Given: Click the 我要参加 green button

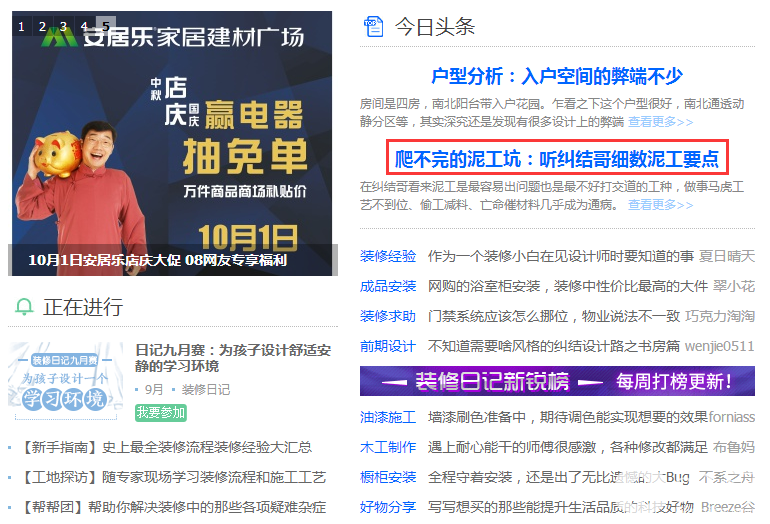Looking at the screenshot, I should tap(161, 413).
